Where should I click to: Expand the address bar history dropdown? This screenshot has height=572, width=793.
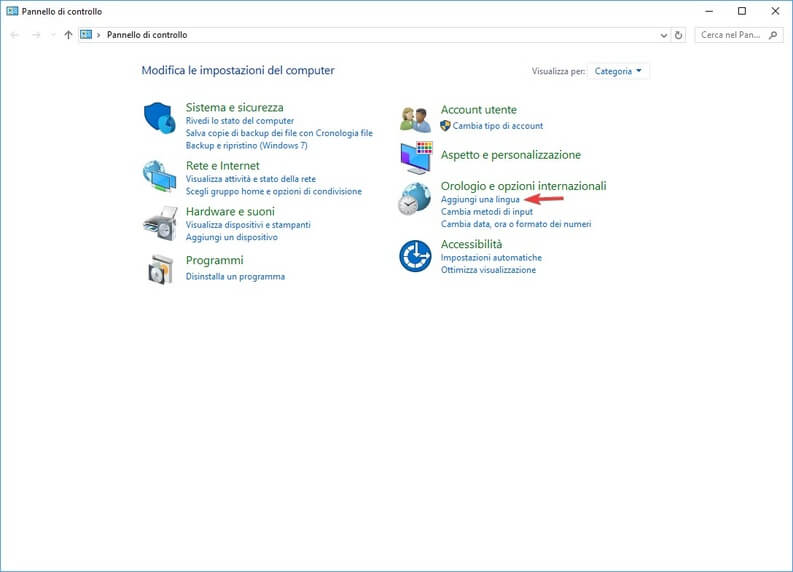pos(664,35)
